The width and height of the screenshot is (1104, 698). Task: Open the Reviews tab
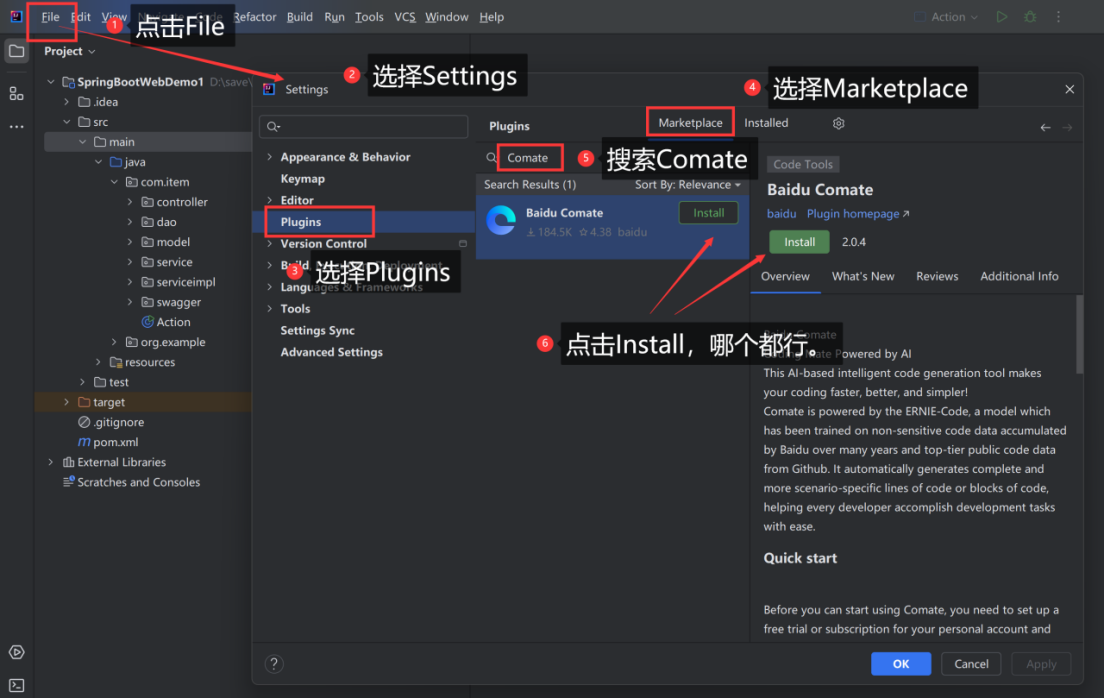point(937,276)
